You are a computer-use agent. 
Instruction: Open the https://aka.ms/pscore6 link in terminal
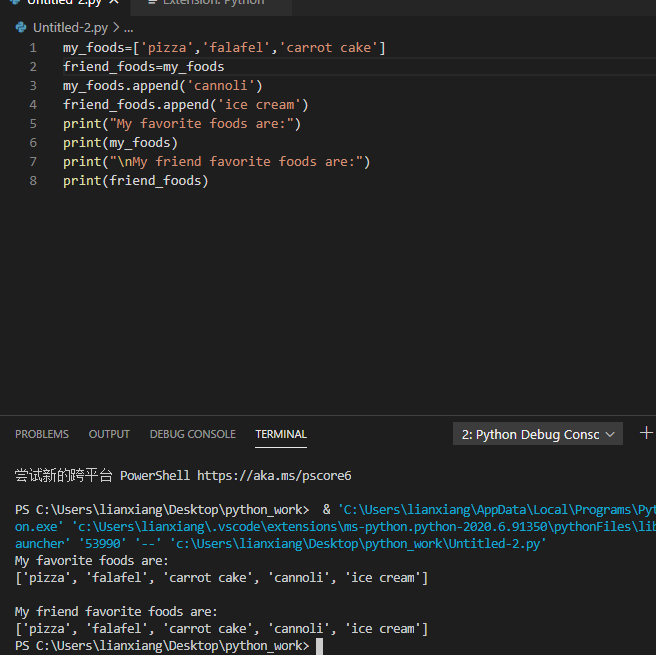point(274,476)
